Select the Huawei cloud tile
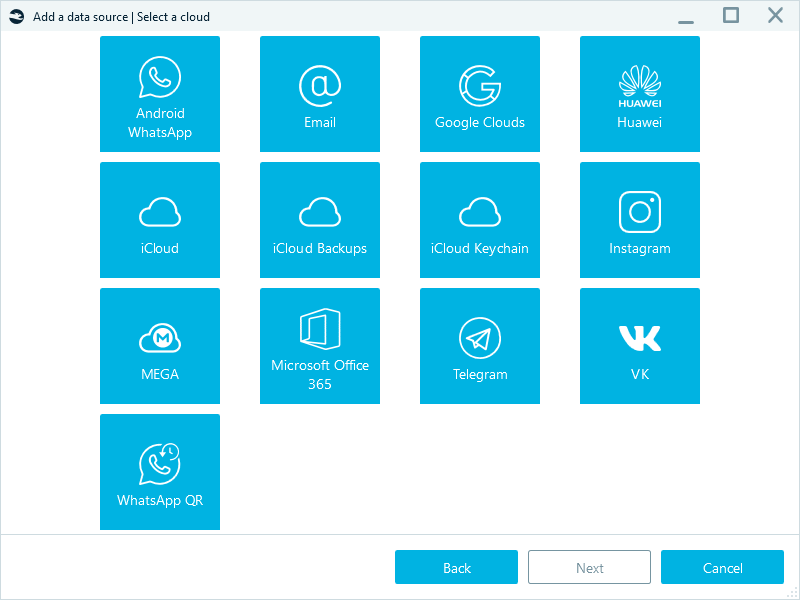This screenshot has width=800, height=600. [640, 94]
